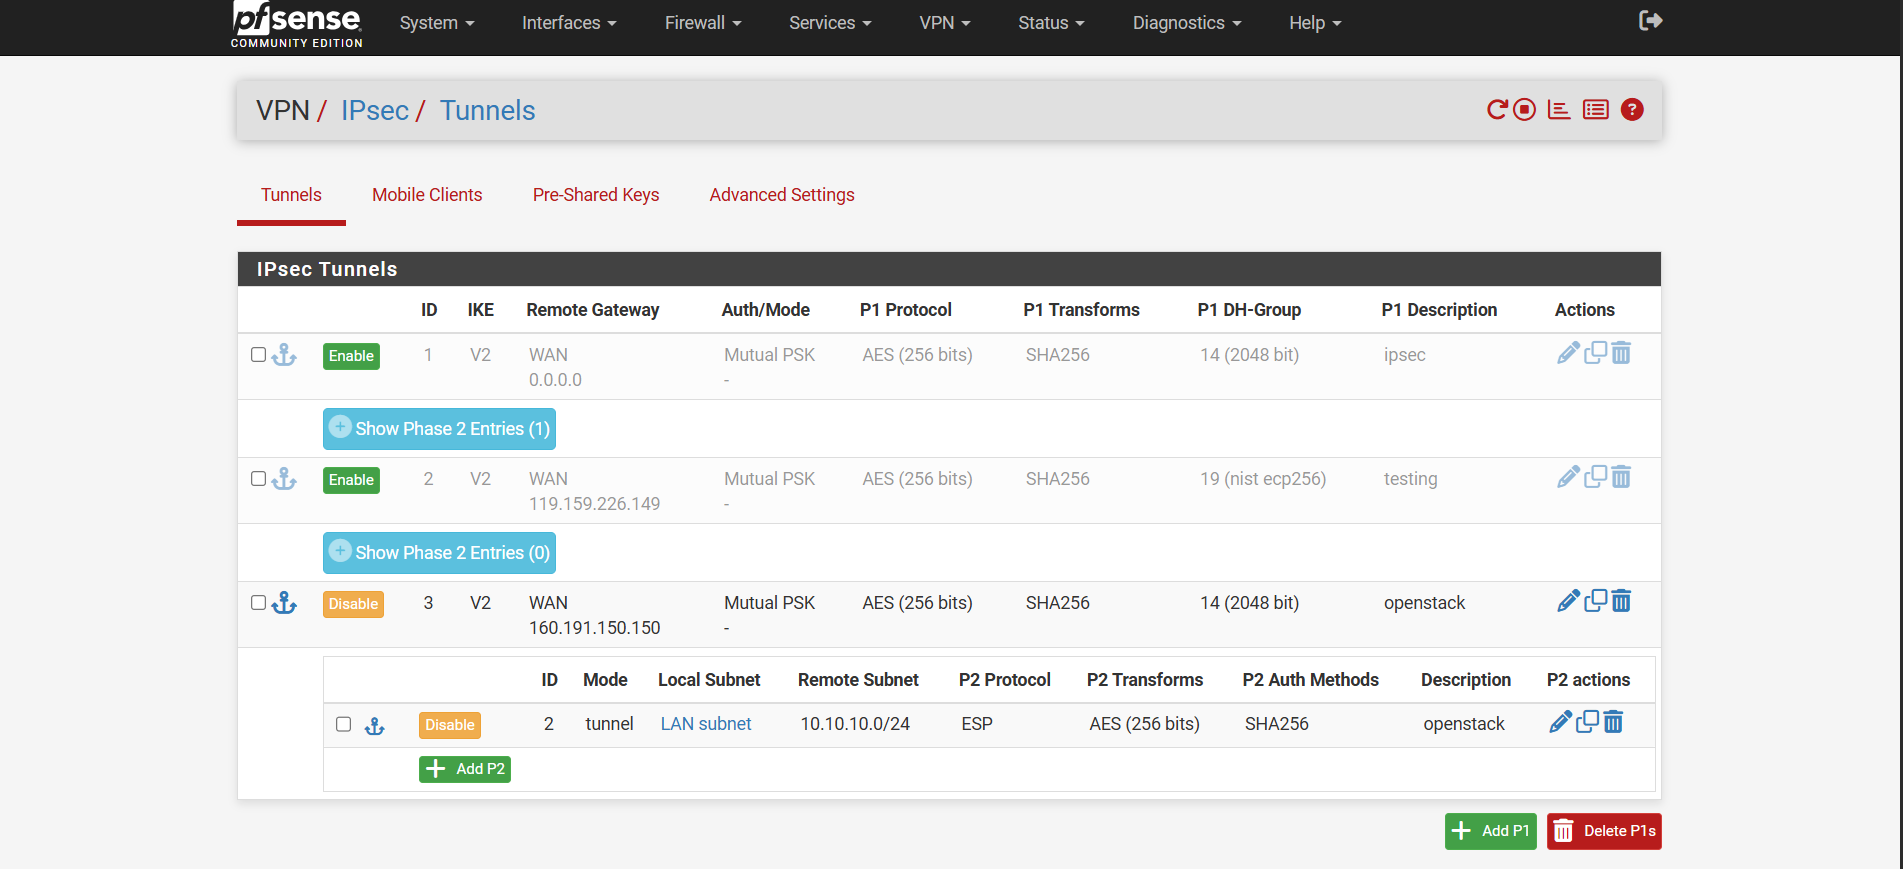1903x869 pixels.
Task: Open the red help question icon
Action: click(x=1632, y=109)
